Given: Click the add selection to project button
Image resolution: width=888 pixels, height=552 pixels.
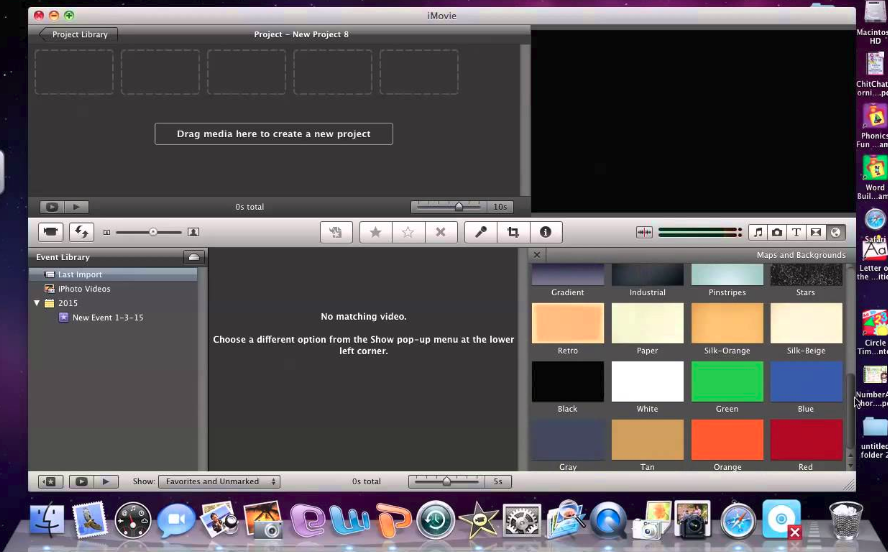Looking at the screenshot, I should pos(336,232).
